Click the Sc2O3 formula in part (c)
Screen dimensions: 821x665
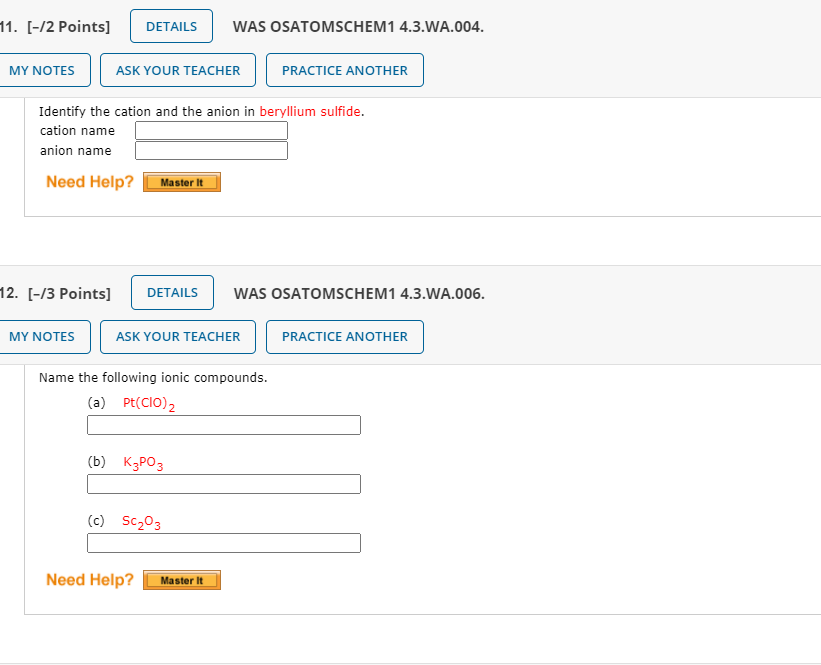click(x=141, y=521)
